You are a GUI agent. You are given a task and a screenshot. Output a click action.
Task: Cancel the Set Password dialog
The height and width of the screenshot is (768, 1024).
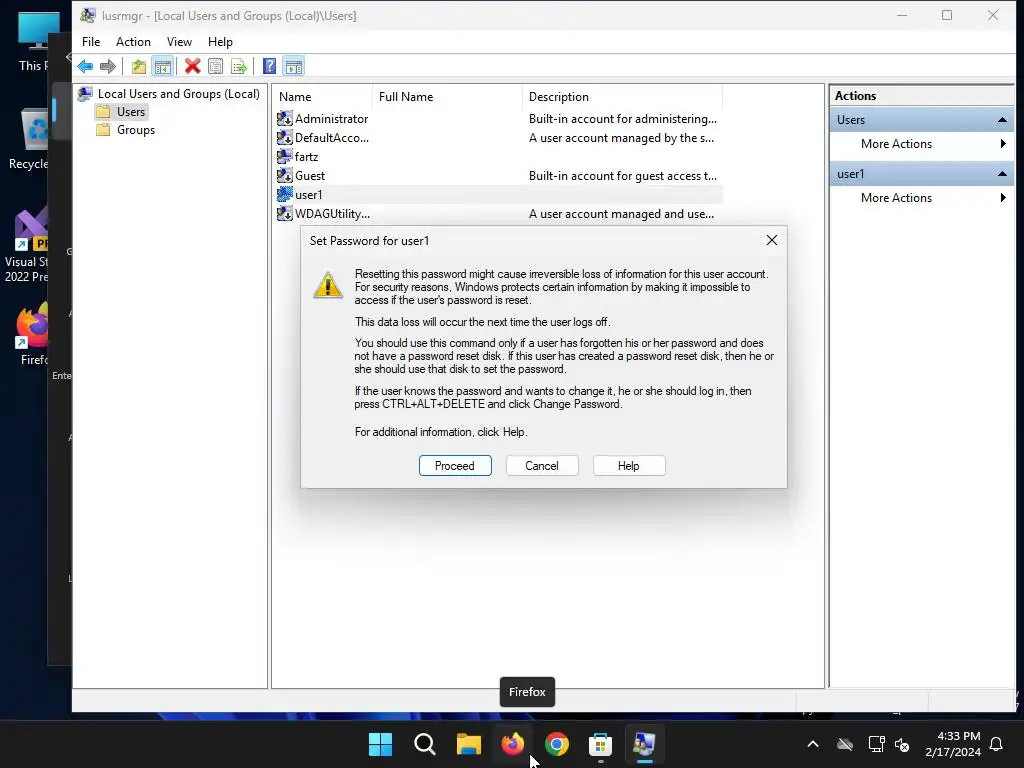point(542,466)
